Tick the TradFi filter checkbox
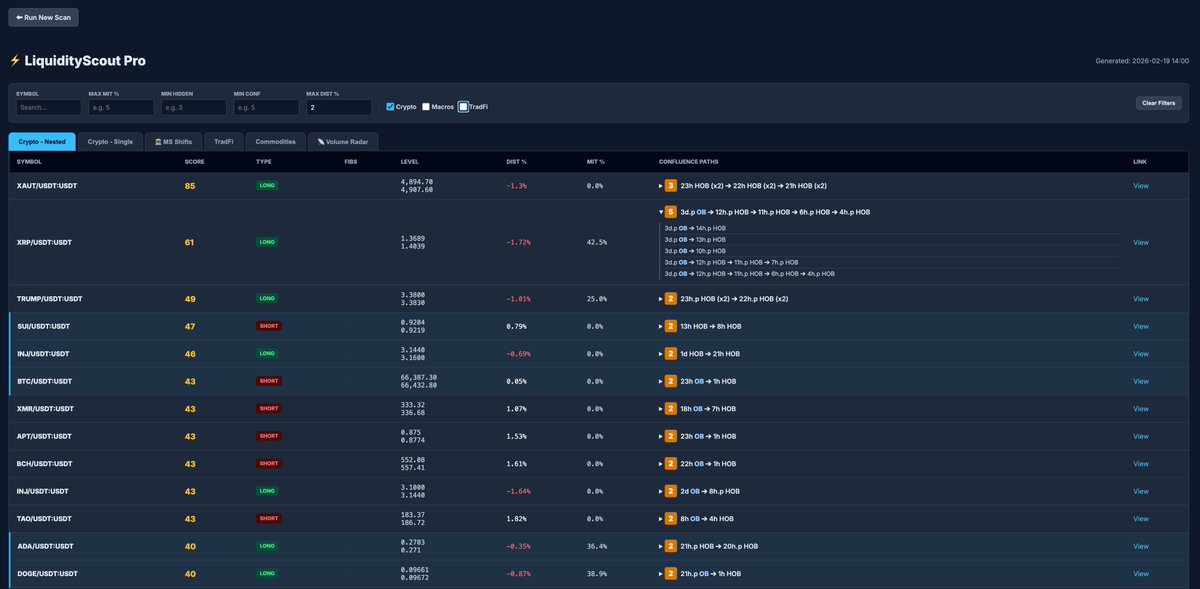Image resolution: width=1200 pixels, height=589 pixels. pyautogui.click(x=463, y=106)
